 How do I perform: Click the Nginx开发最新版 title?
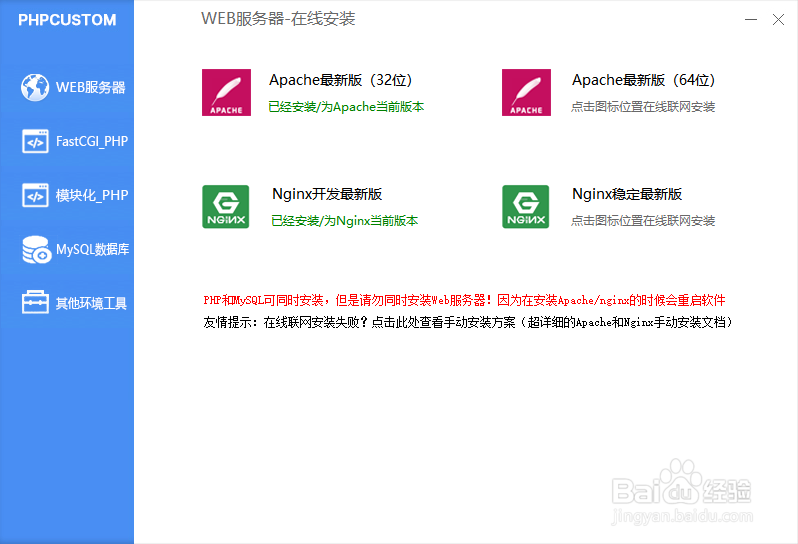coord(327,194)
